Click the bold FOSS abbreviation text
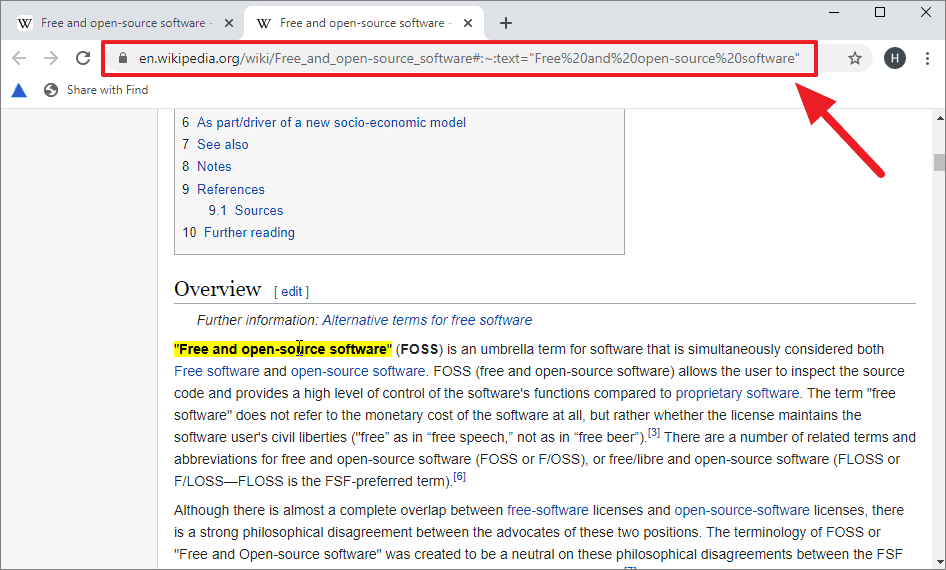Image resolution: width=946 pixels, height=570 pixels. [419, 349]
